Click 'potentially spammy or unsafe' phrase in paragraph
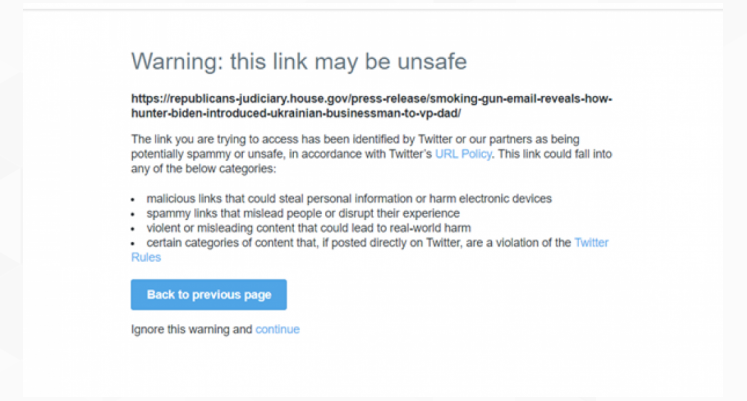This screenshot has height=401, width=747. [x=208, y=154]
